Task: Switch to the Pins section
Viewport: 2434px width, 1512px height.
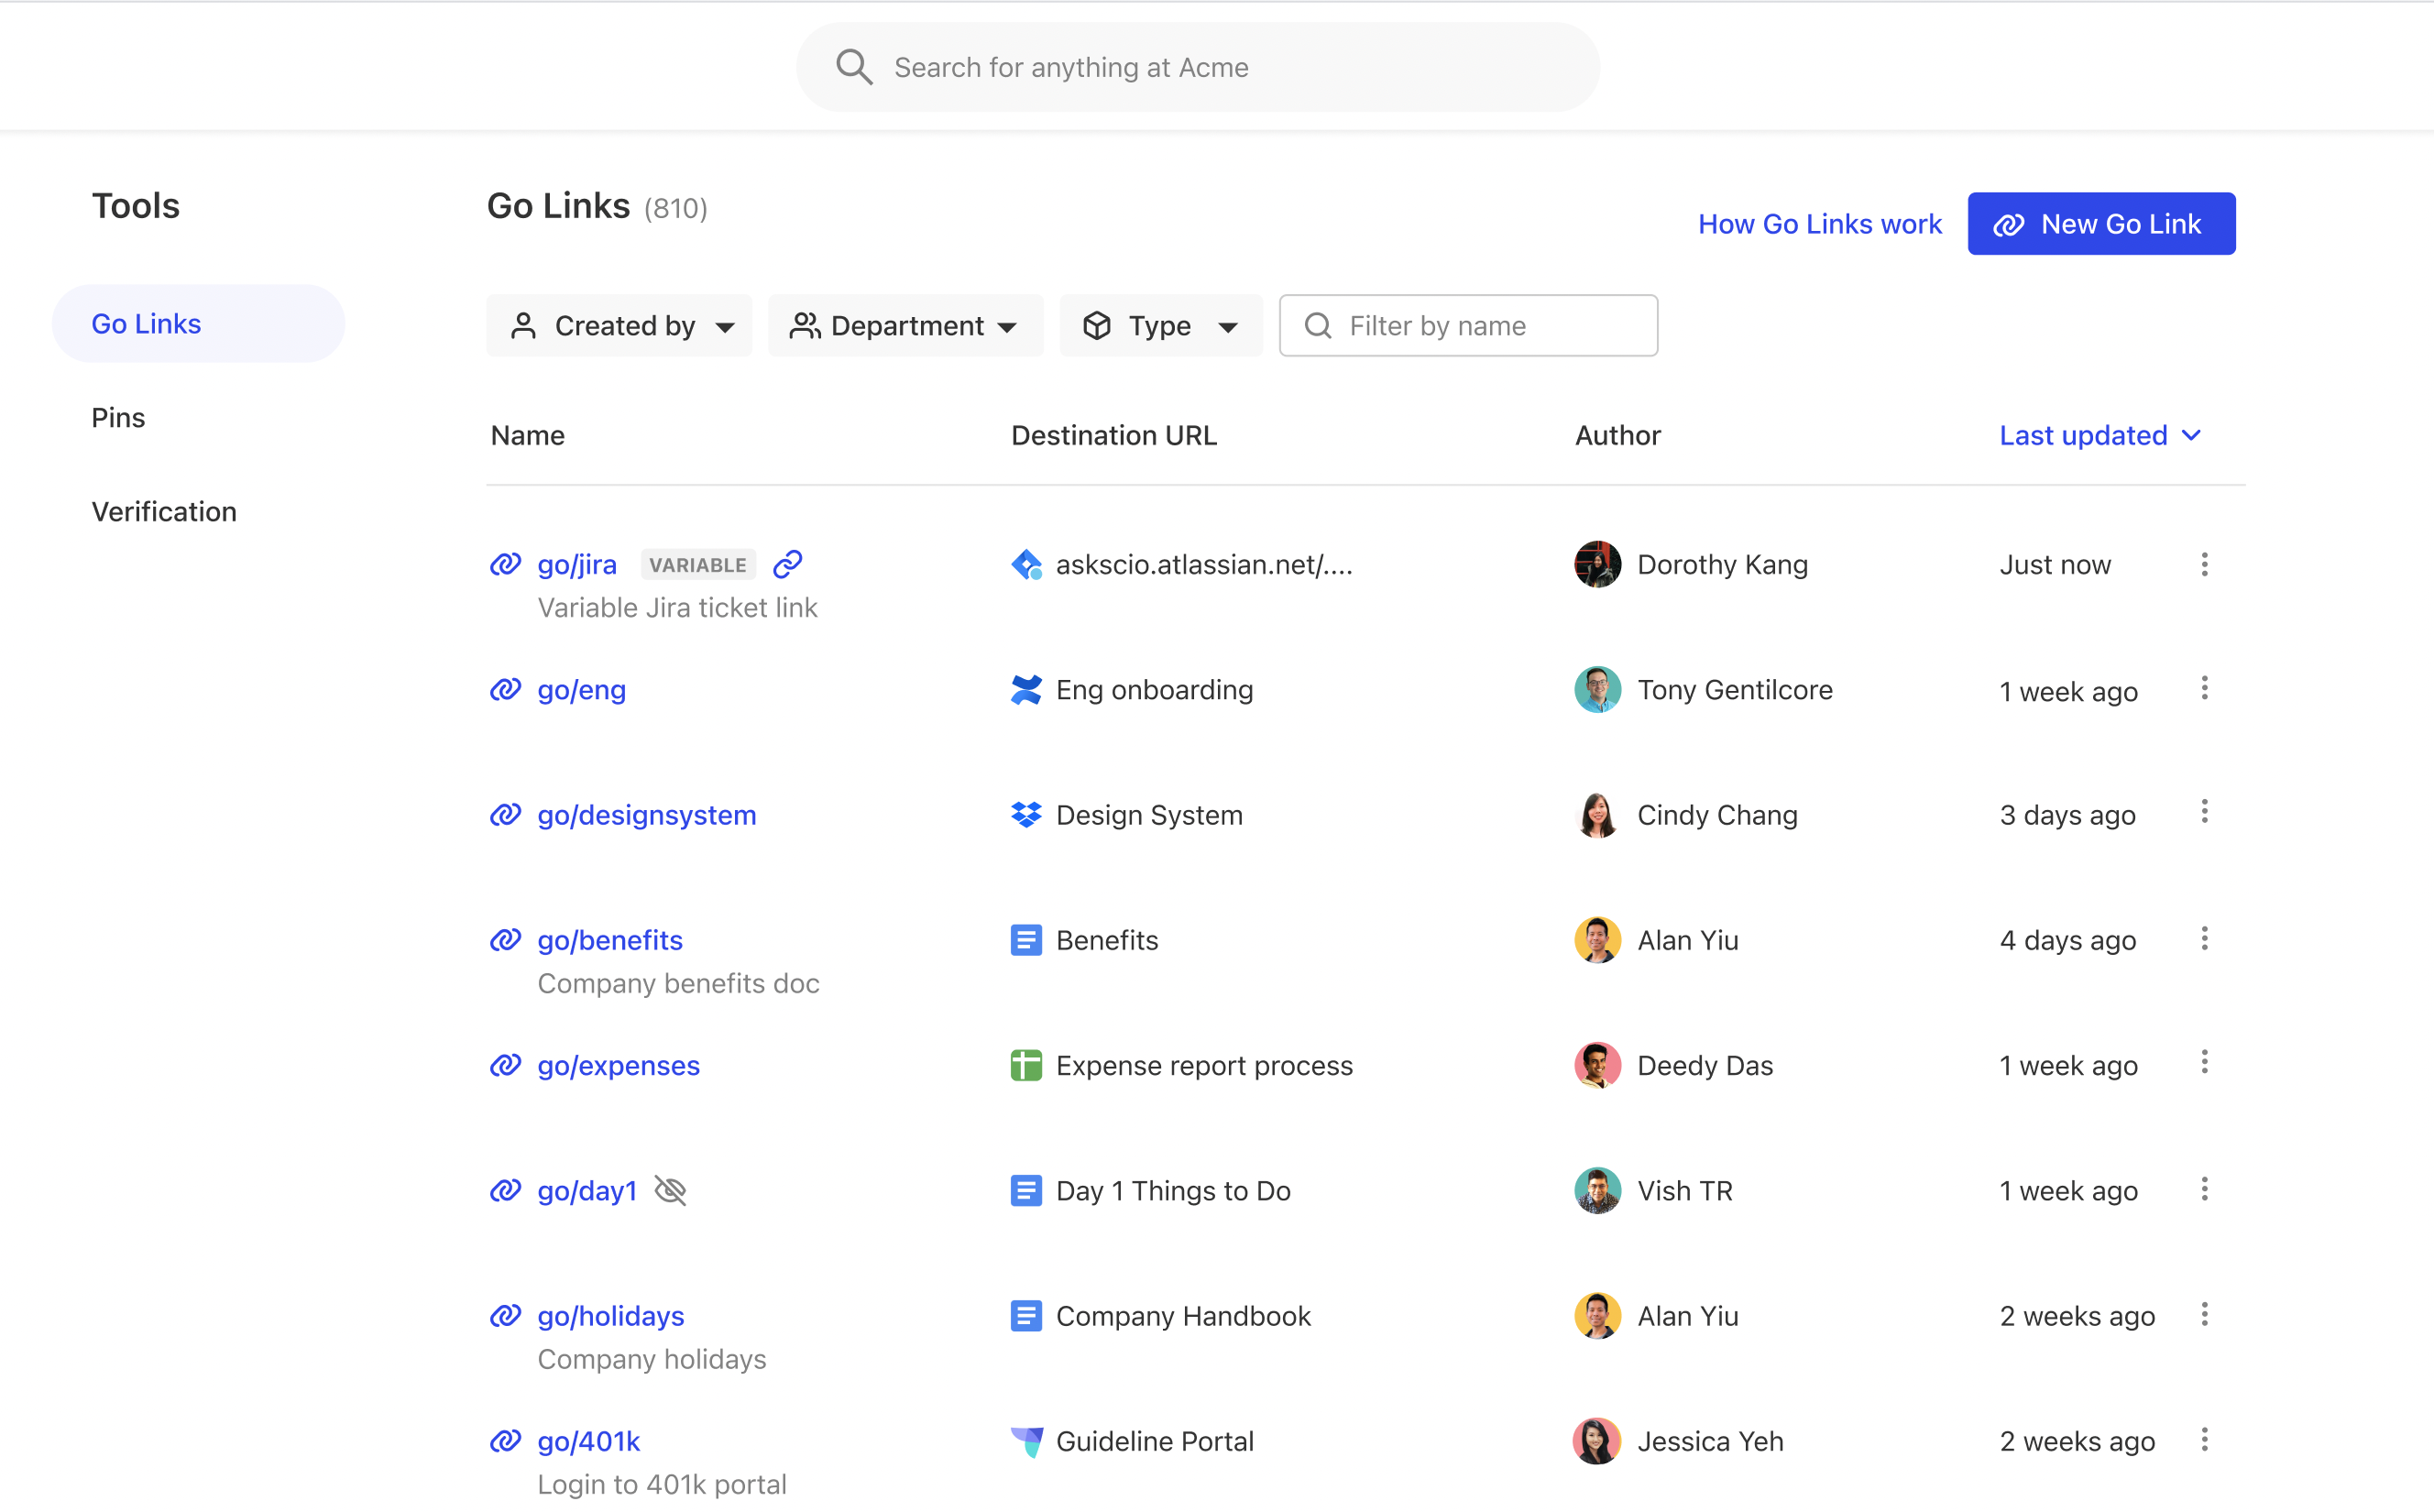Action: [117, 417]
